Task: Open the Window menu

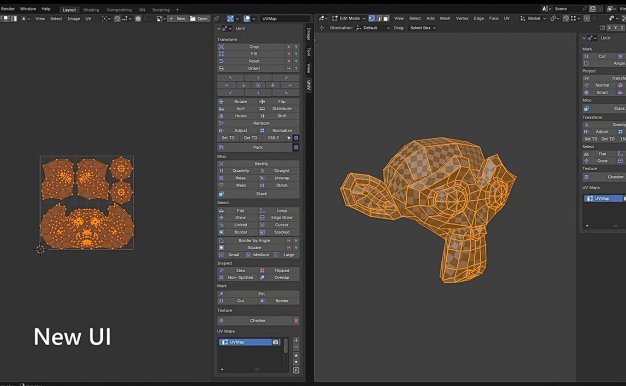Action: pos(28,9)
